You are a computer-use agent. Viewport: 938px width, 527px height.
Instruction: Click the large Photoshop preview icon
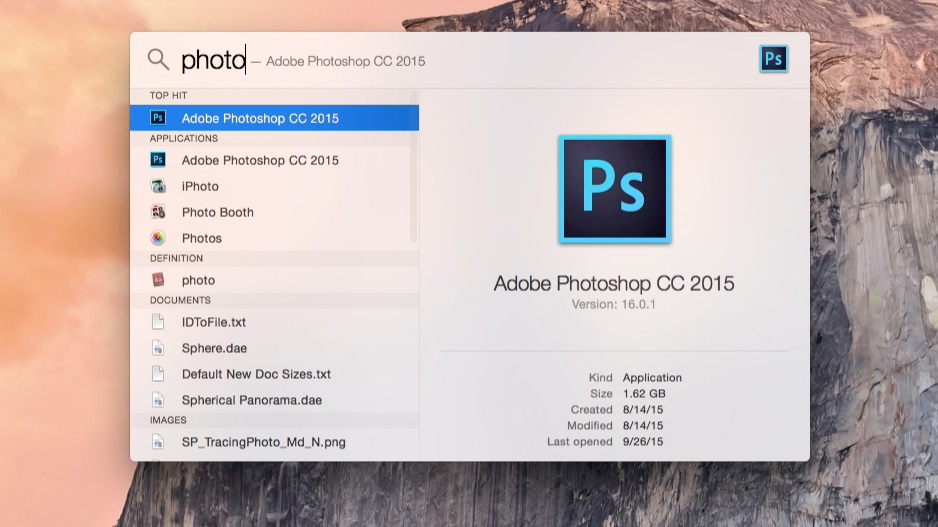coord(614,189)
